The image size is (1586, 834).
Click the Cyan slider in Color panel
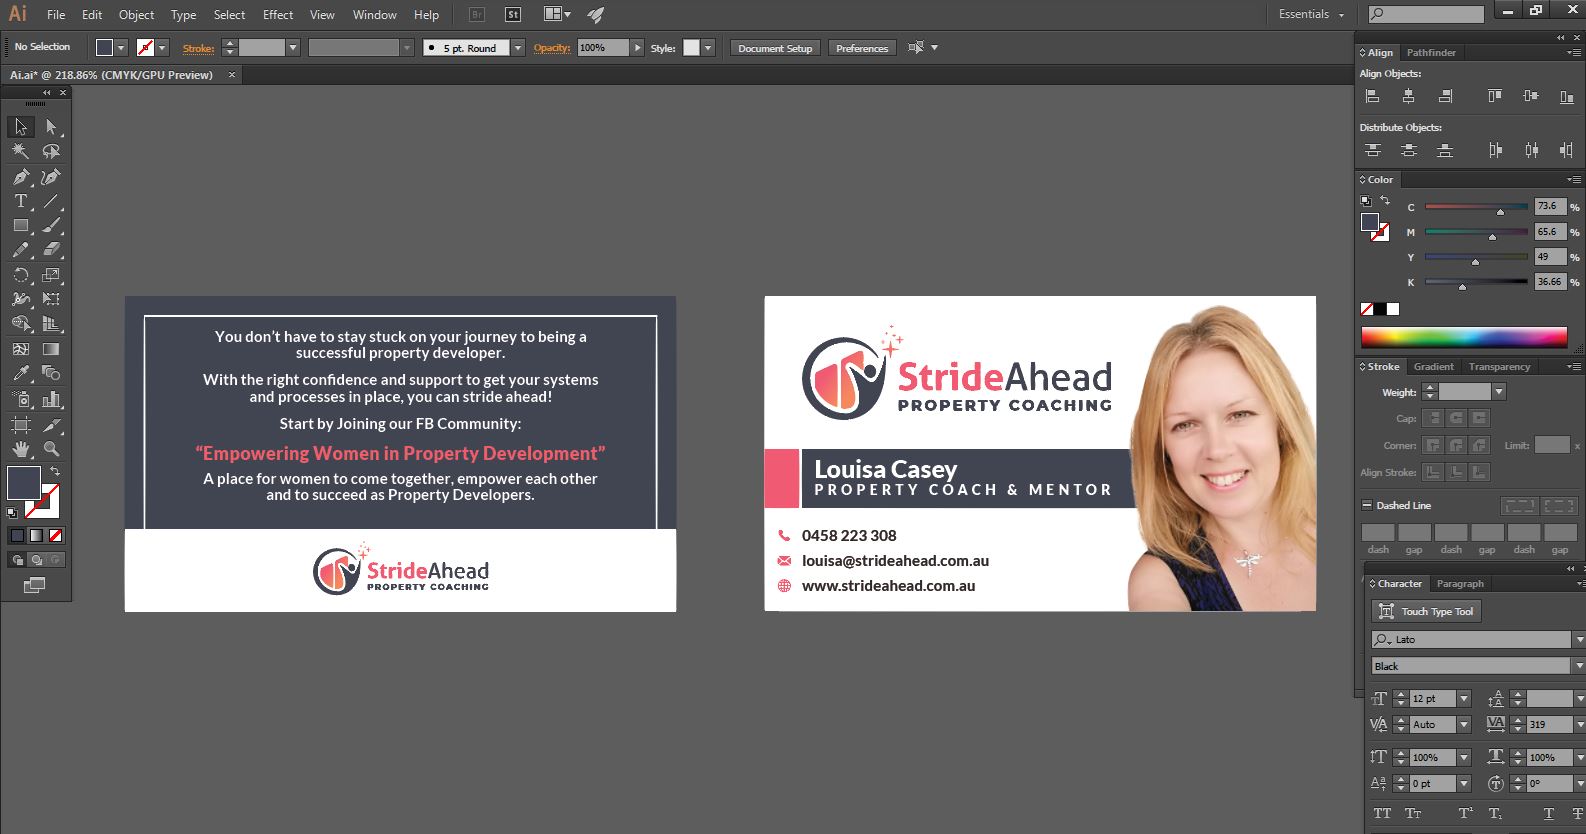pyautogui.click(x=1476, y=208)
